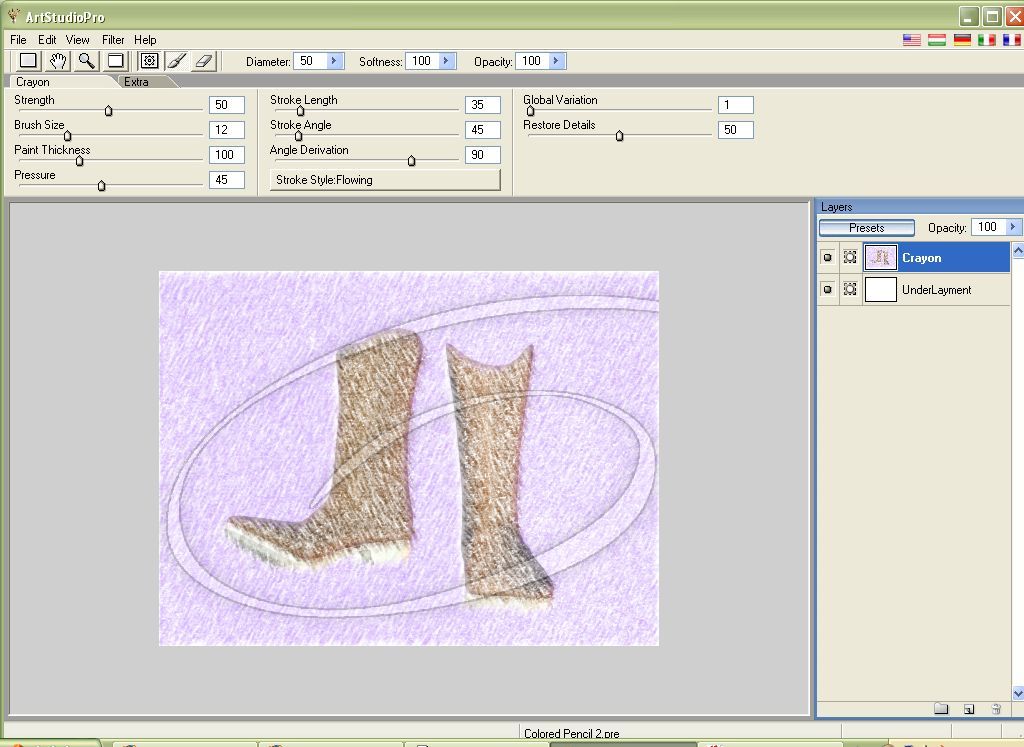Activate the Zoom magnifier tool
The image size is (1024, 747).
(x=85, y=61)
